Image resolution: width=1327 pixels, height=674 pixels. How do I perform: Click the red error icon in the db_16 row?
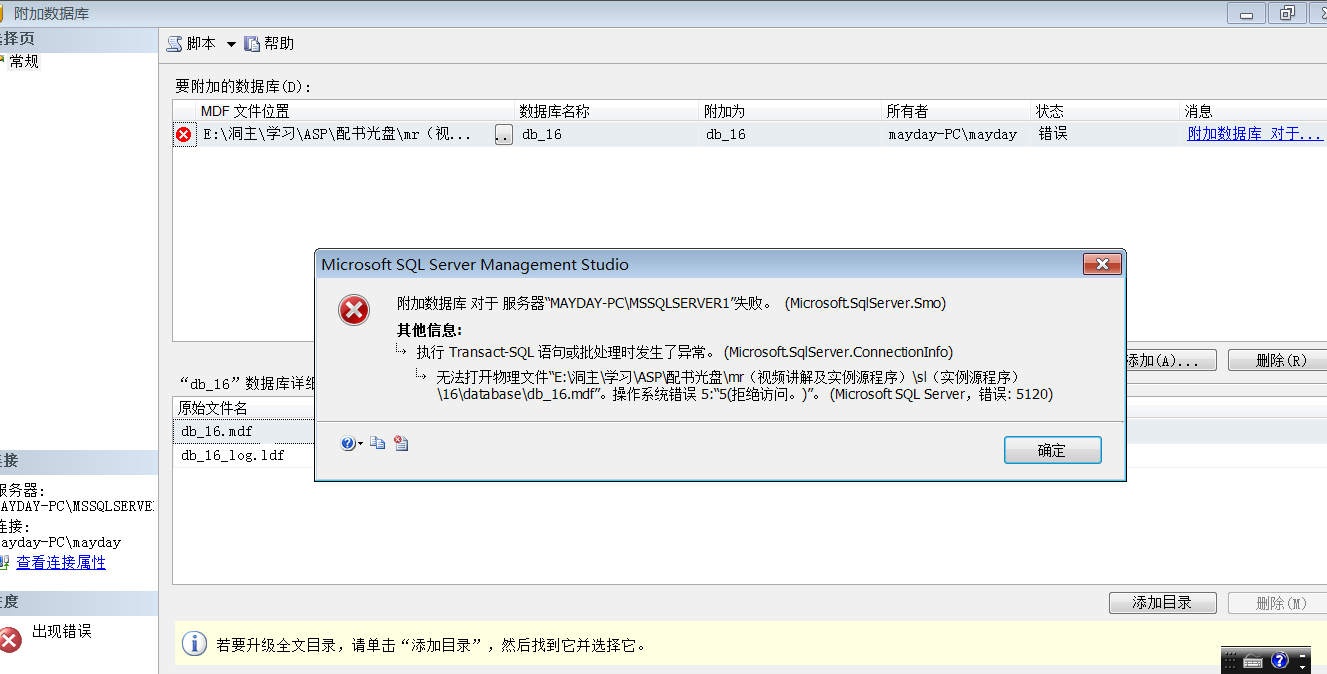click(x=184, y=134)
